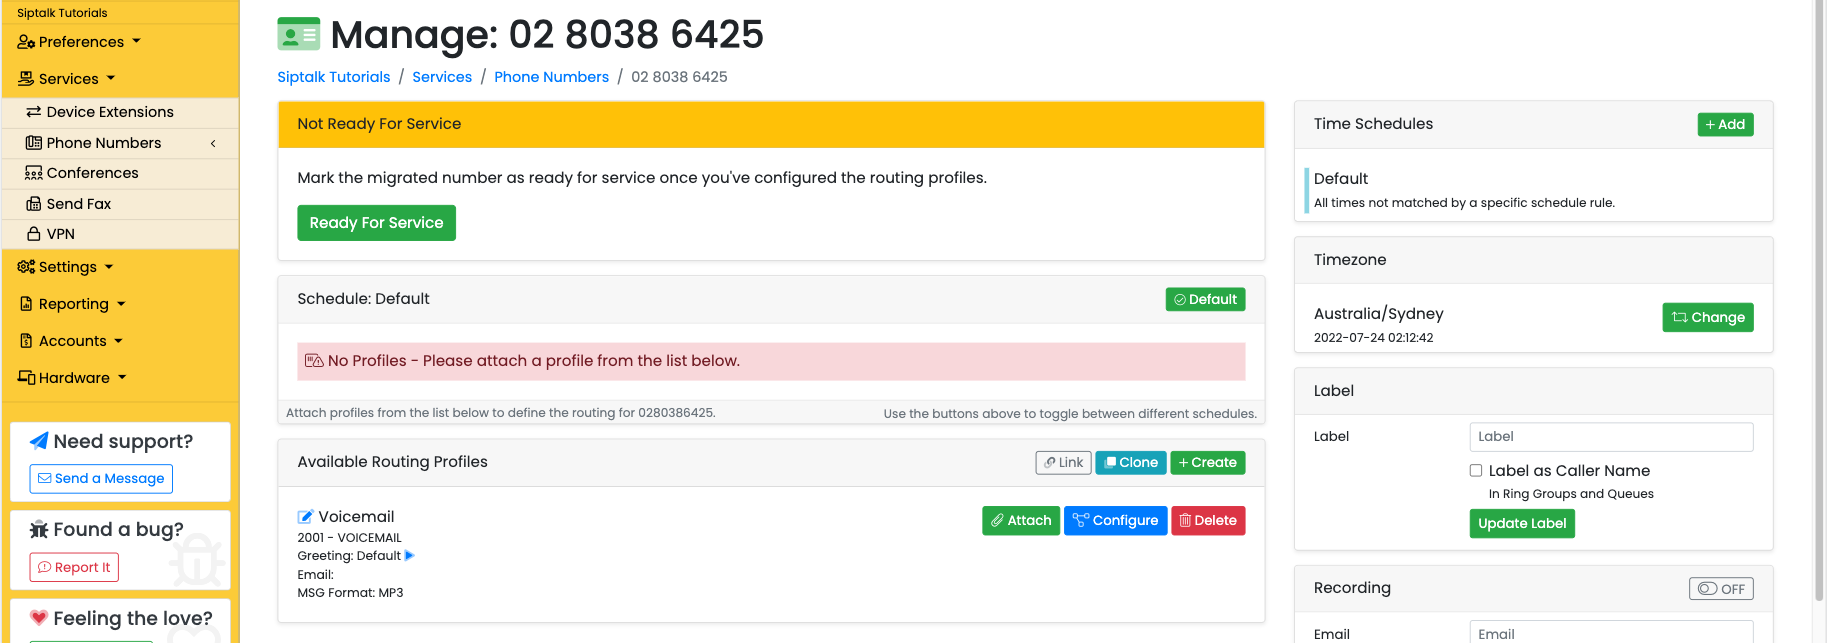1827x643 pixels.
Task: Check the Label as Caller Name checkbox
Action: tap(1476, 470)
